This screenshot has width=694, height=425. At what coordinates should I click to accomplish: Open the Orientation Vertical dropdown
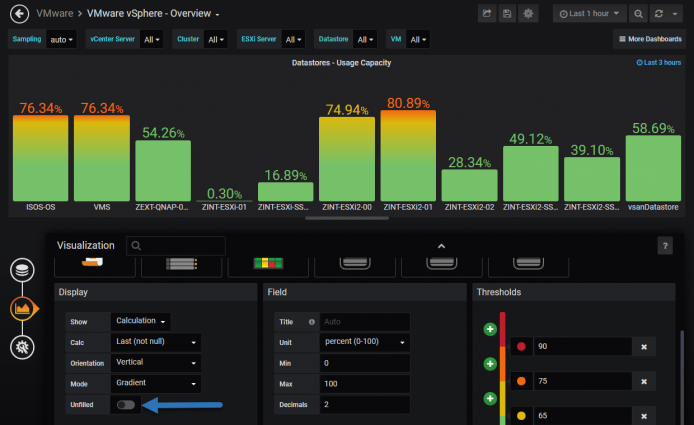(156, 363)
